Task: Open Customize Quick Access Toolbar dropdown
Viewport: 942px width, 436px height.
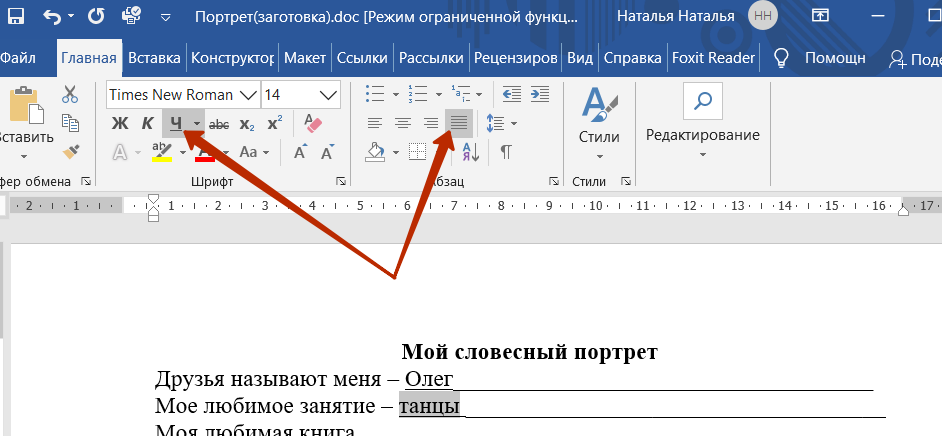Action: click(x=166, y=17)
